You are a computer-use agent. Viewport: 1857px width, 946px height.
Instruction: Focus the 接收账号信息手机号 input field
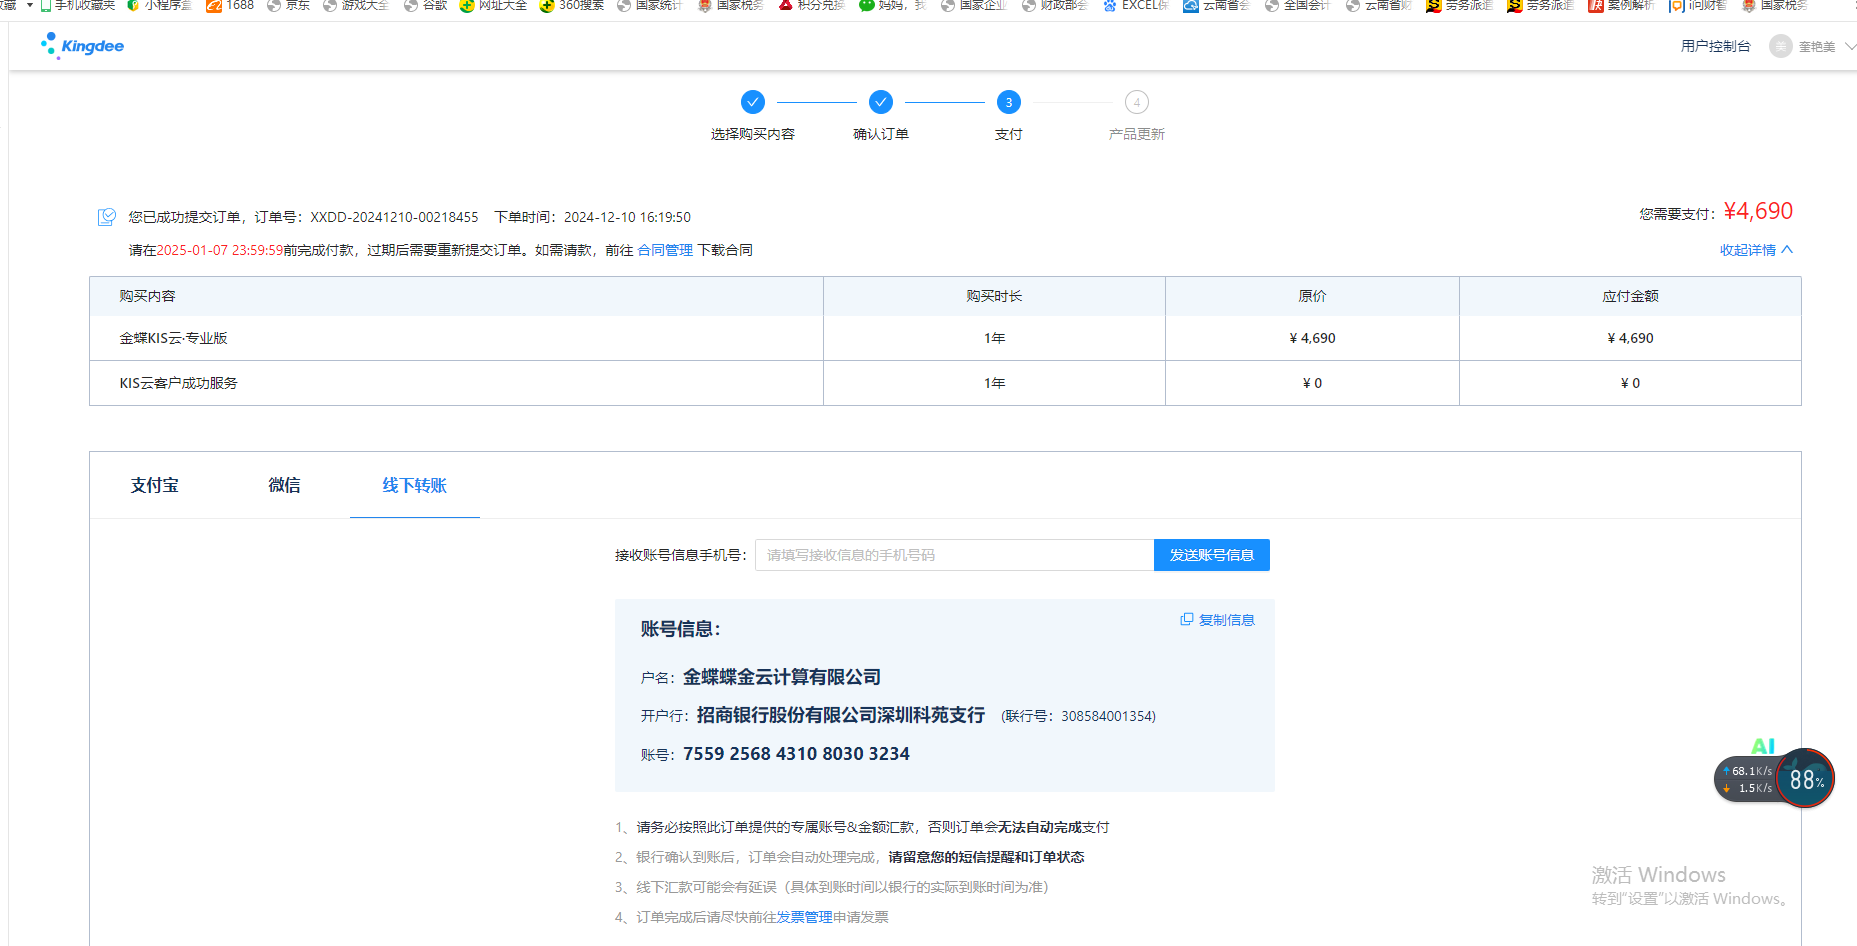click(953, 555)
